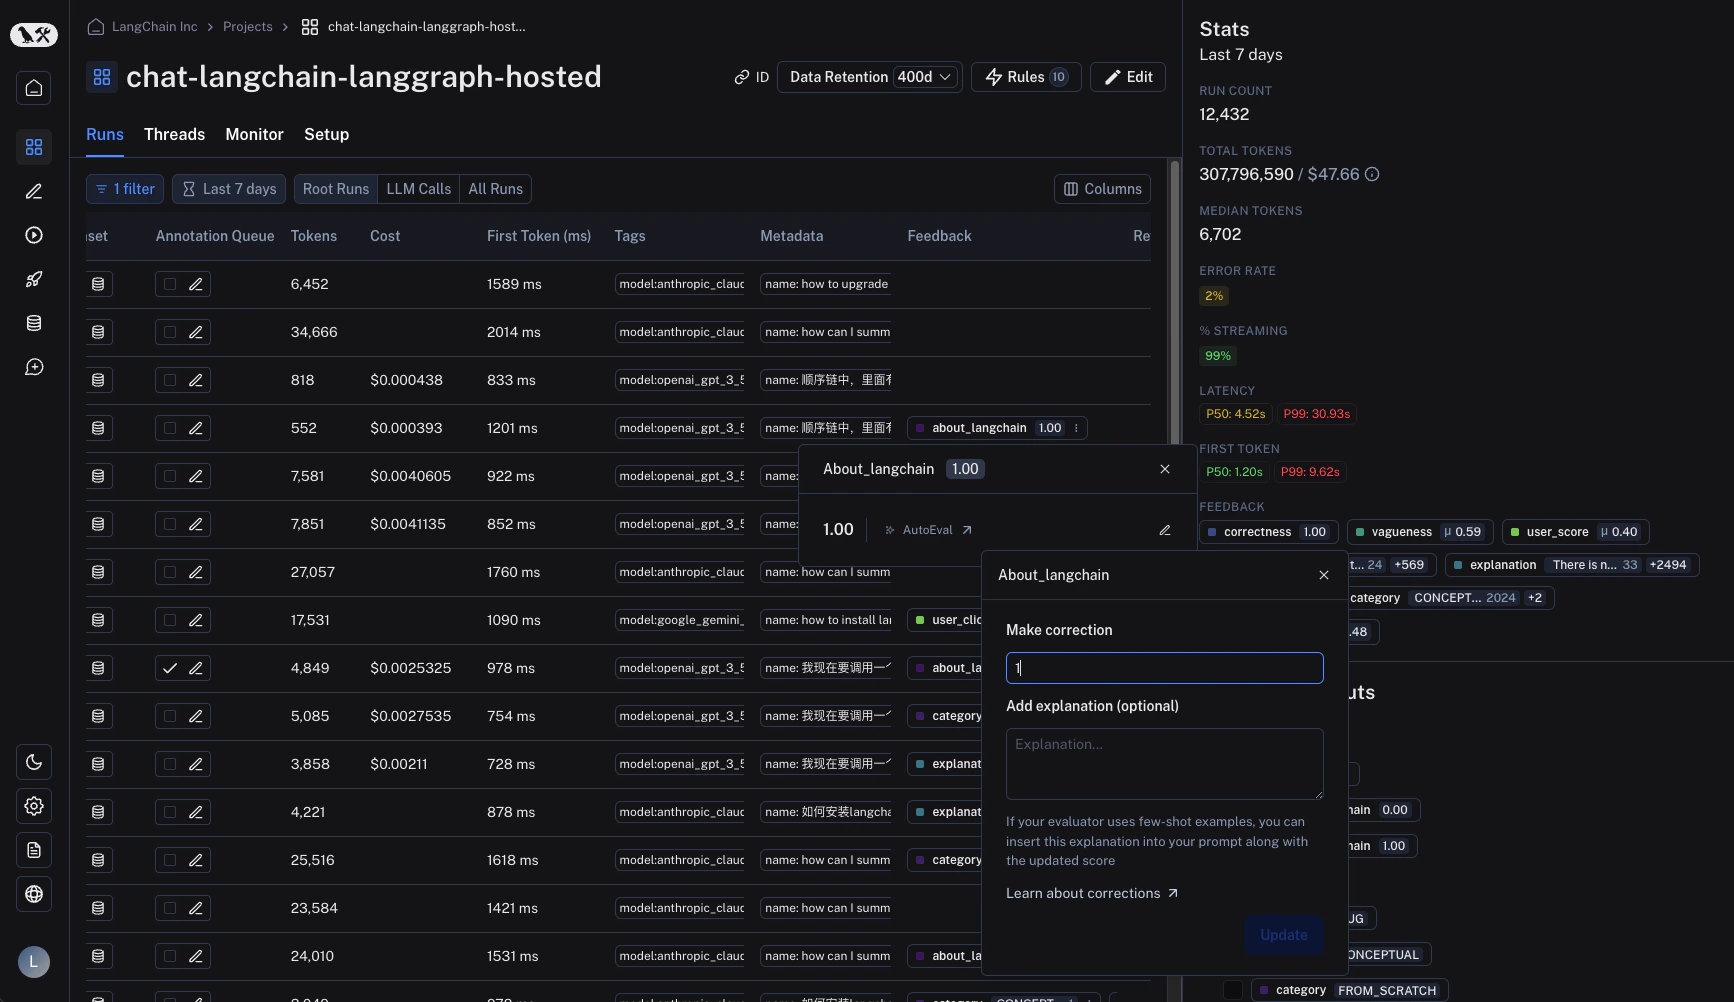Tick the annotation checkbox for 6,452 tokens row
Viewport: 1734px width, 1002px height.
tap(170, 284)
